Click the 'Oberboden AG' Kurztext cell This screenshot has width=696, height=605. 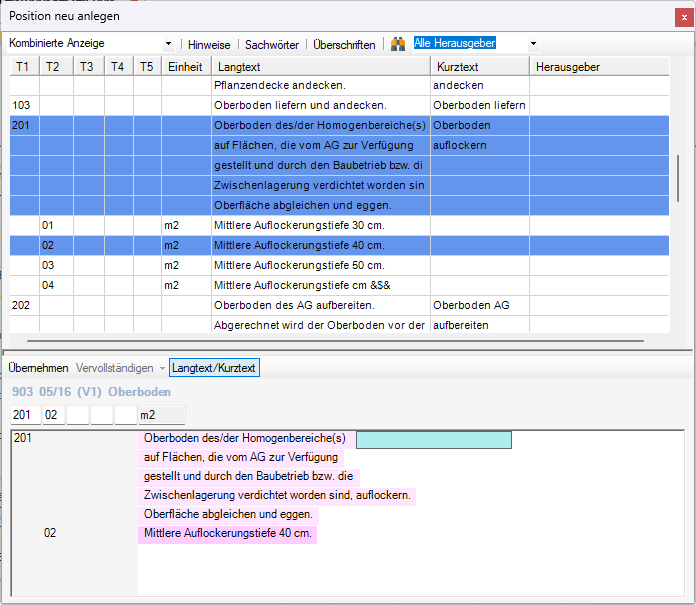[480, 305]
